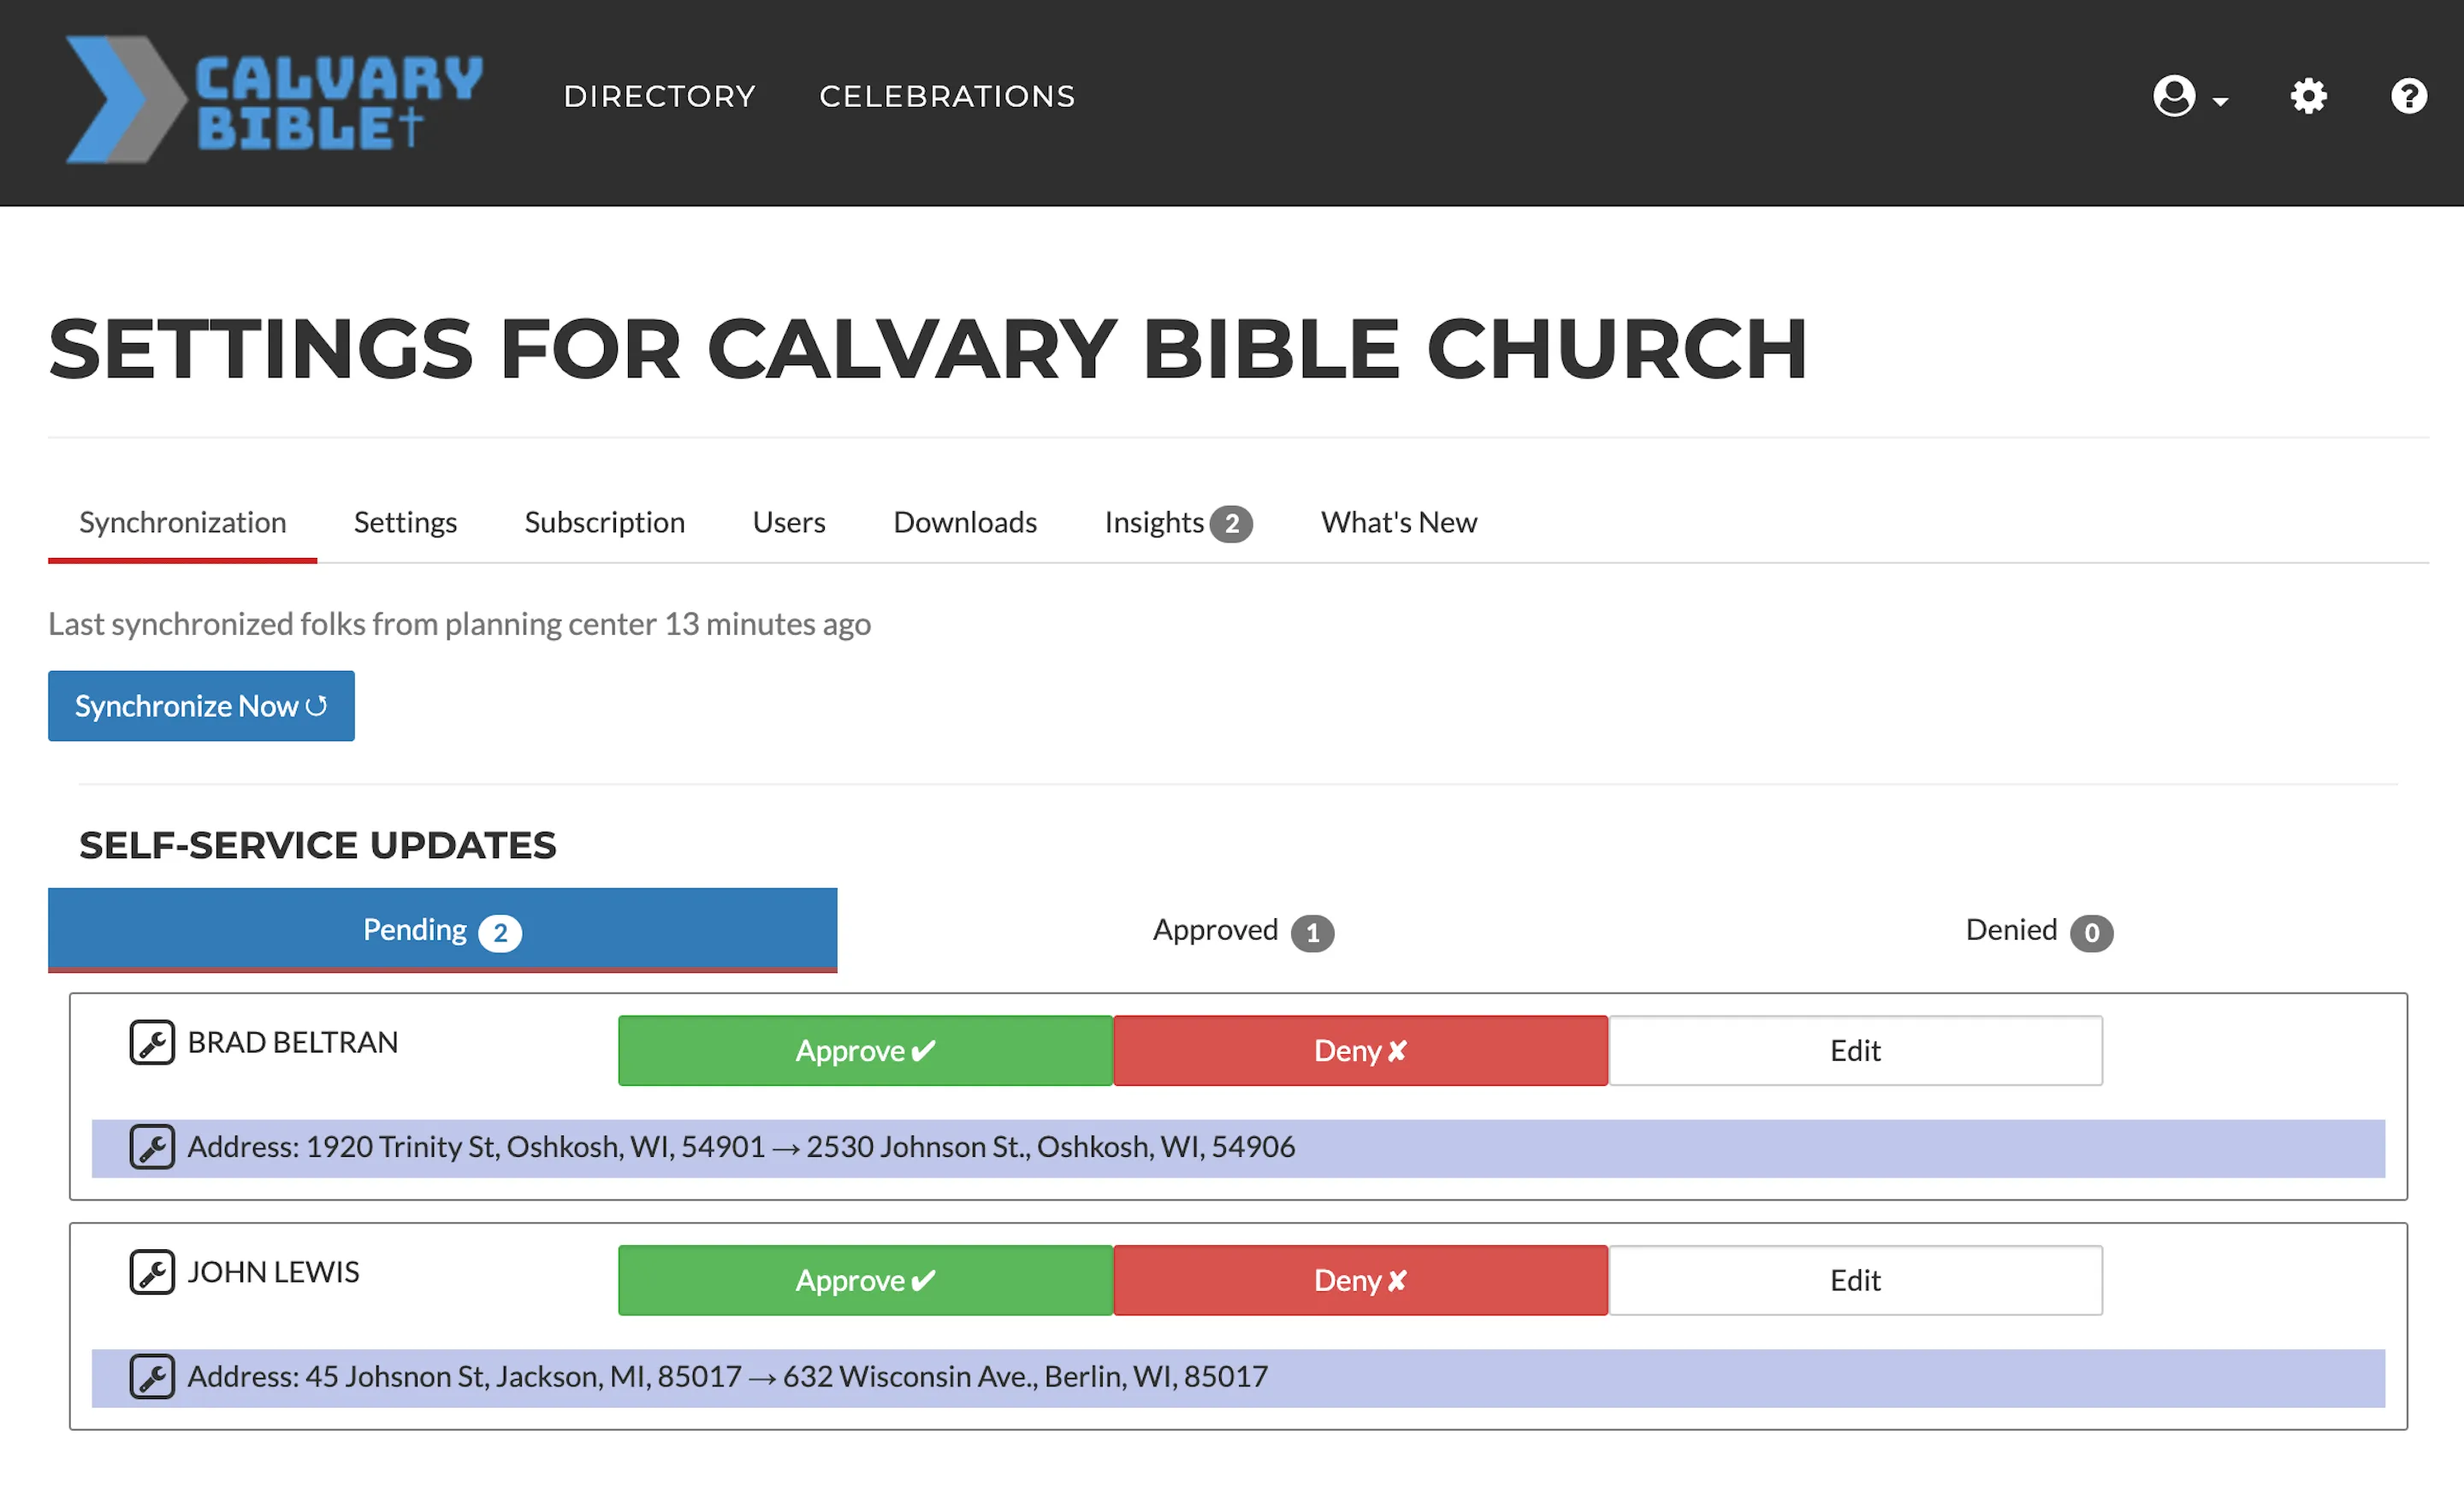This screenshot has width=2464, height=1506.
Task: Click the wrench icon beside BRAD BELTRAN
Action: [x=152, y=1043]
